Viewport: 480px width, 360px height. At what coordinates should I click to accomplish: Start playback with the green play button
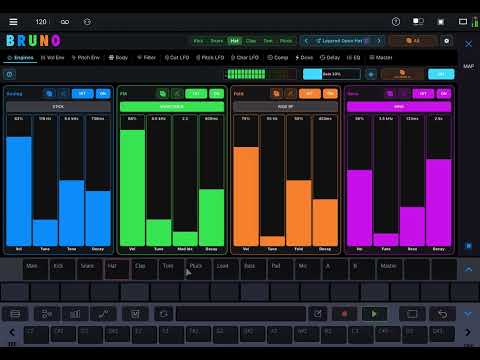[x=374, y=314]
